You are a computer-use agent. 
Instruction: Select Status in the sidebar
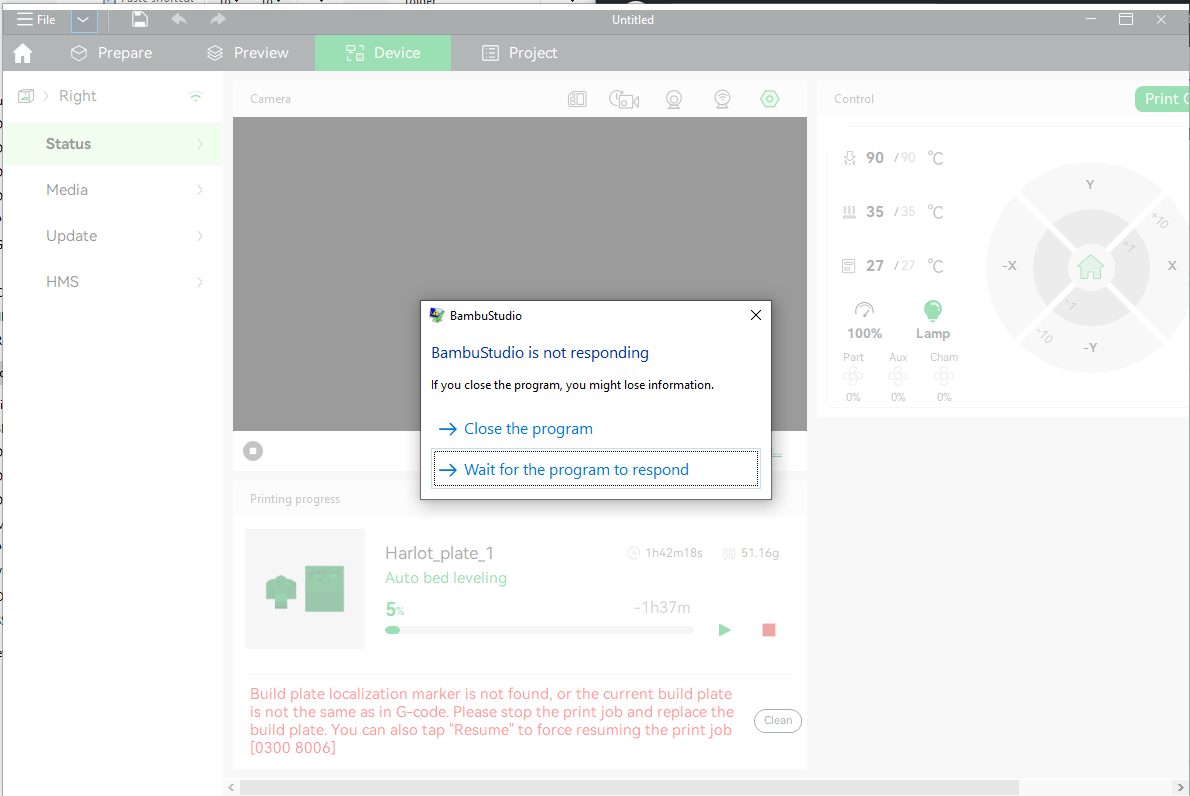[113, 143]
